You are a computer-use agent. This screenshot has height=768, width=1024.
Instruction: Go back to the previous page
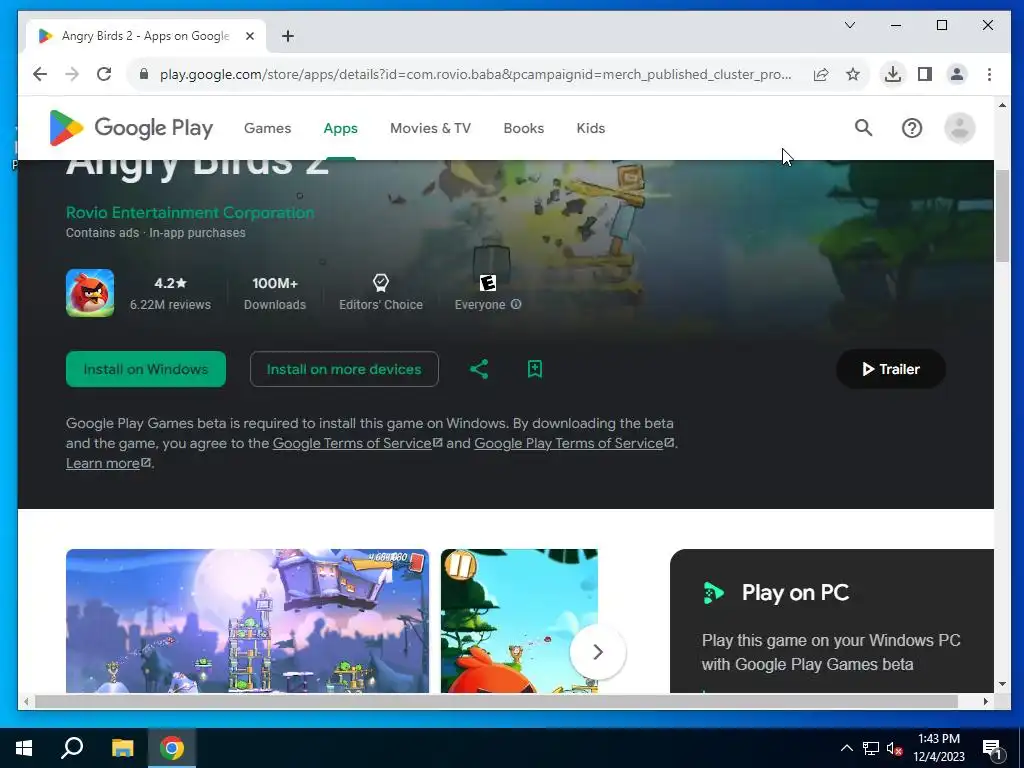pos(40,74)
